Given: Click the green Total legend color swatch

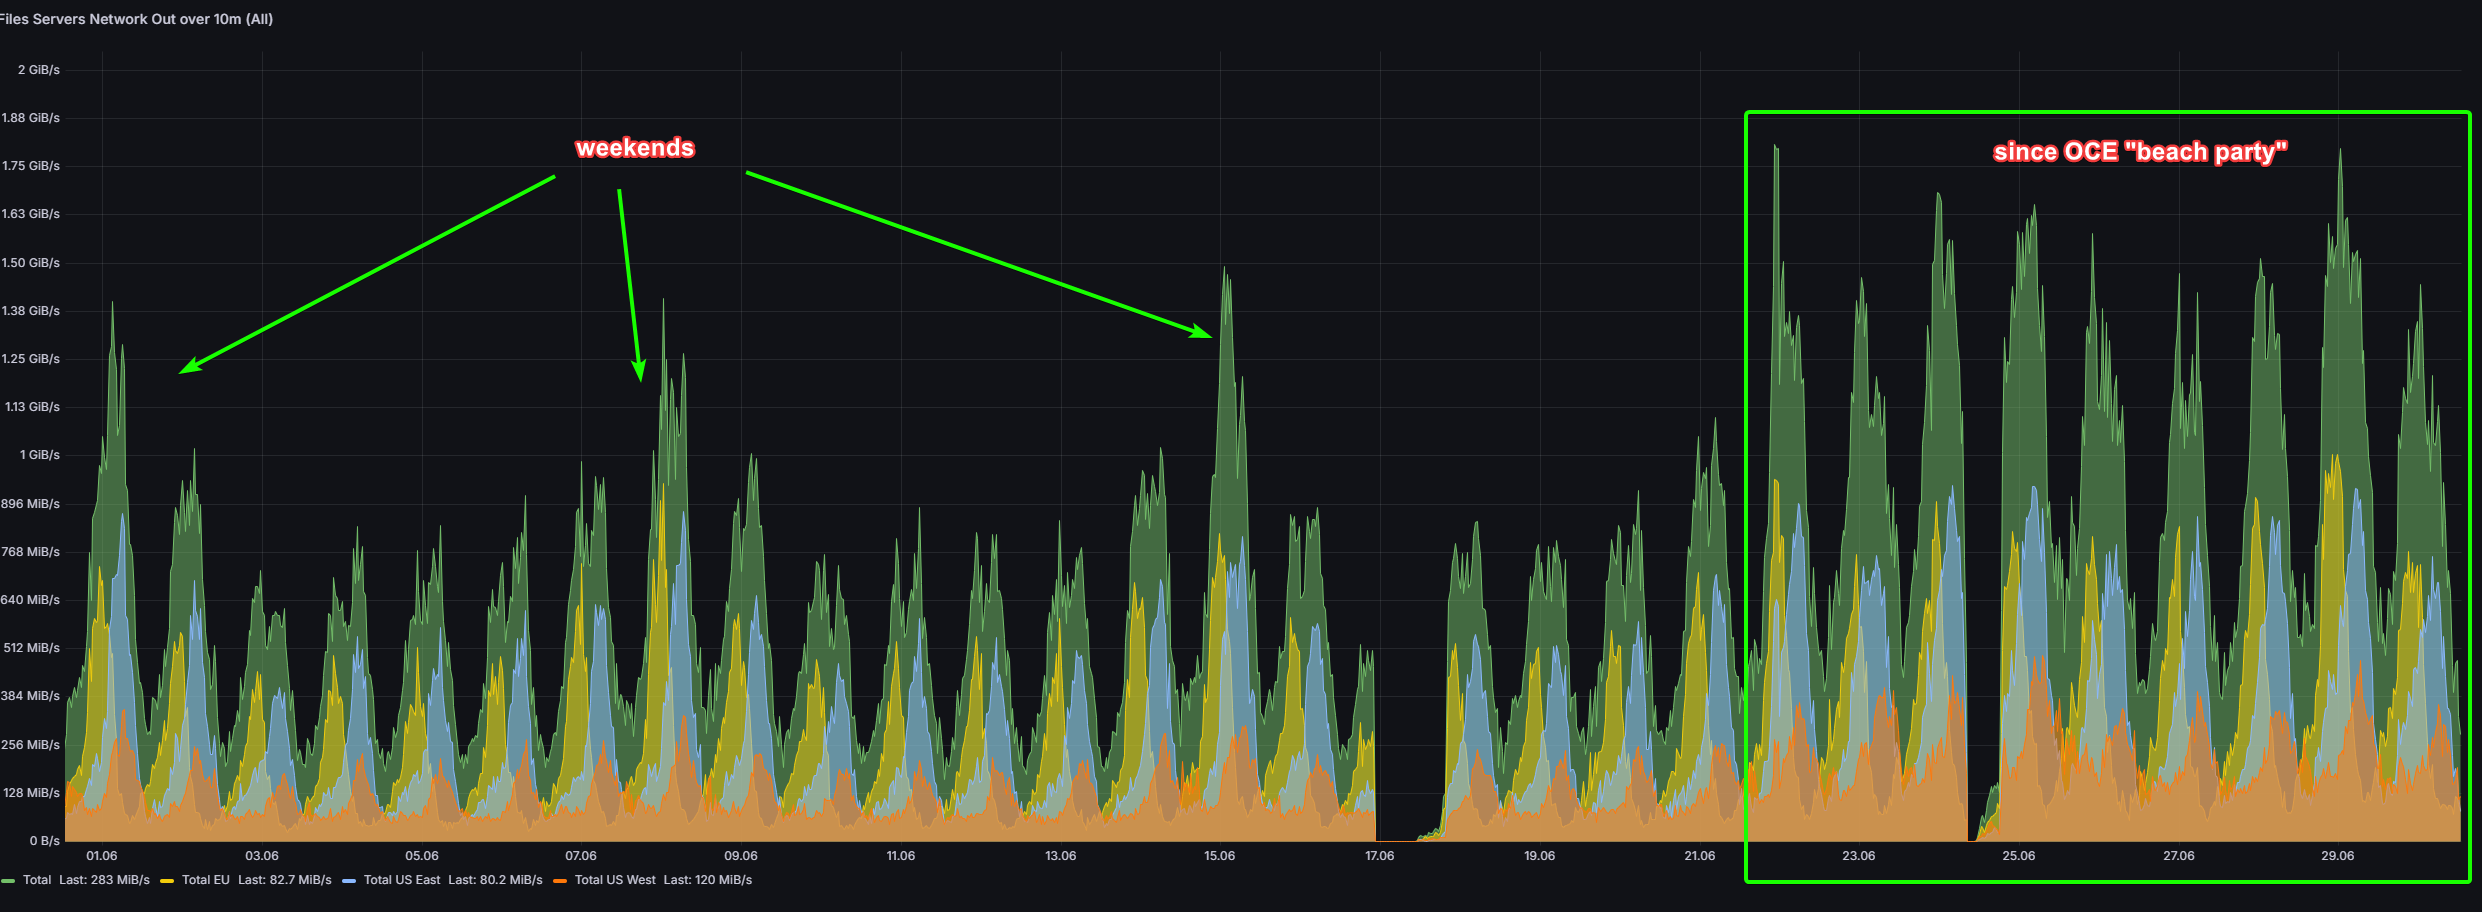Looking at the screenshot, I should [8, 881].
